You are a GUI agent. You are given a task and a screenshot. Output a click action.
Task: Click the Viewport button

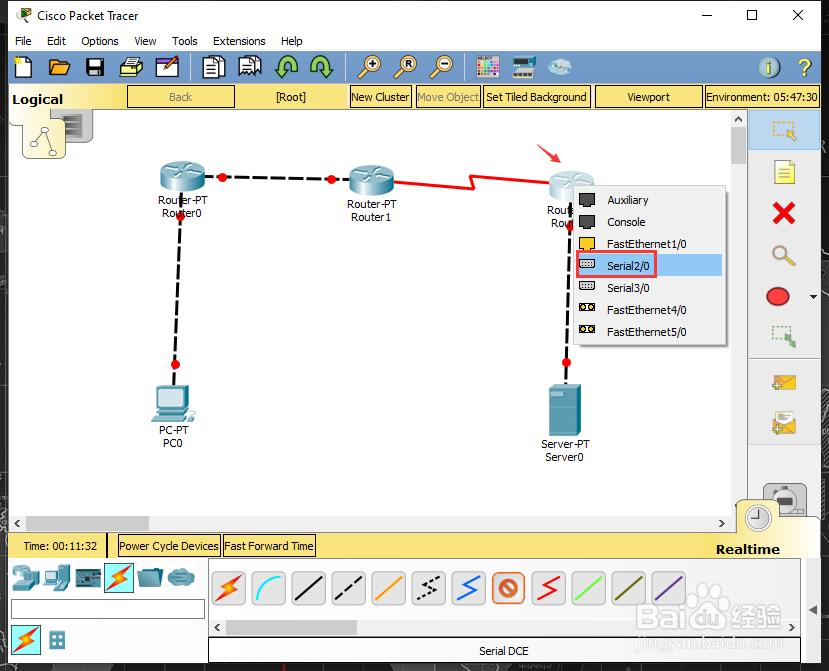(x=648, y=97)
